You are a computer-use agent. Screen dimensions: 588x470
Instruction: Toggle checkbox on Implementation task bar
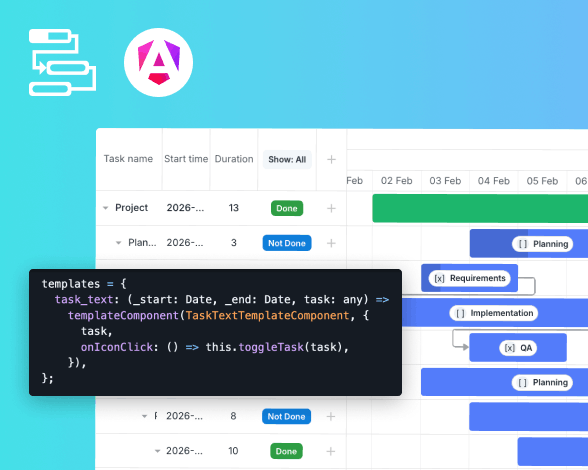(x=460, y=313)
